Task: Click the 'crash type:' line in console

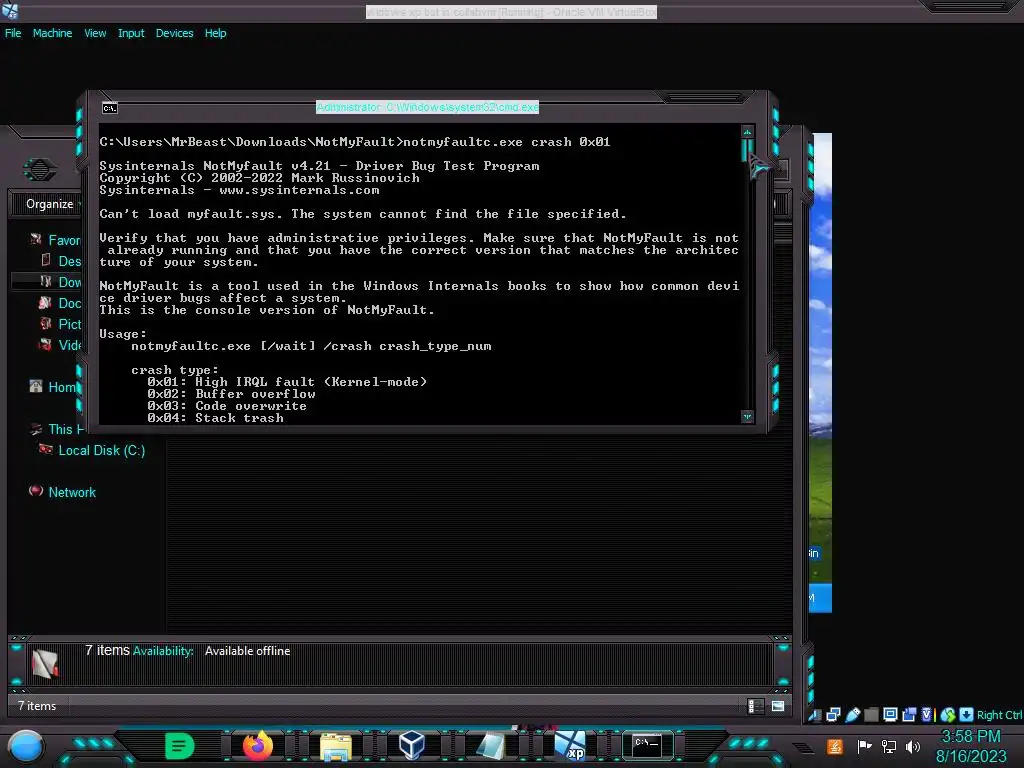Action: [174, 370]
